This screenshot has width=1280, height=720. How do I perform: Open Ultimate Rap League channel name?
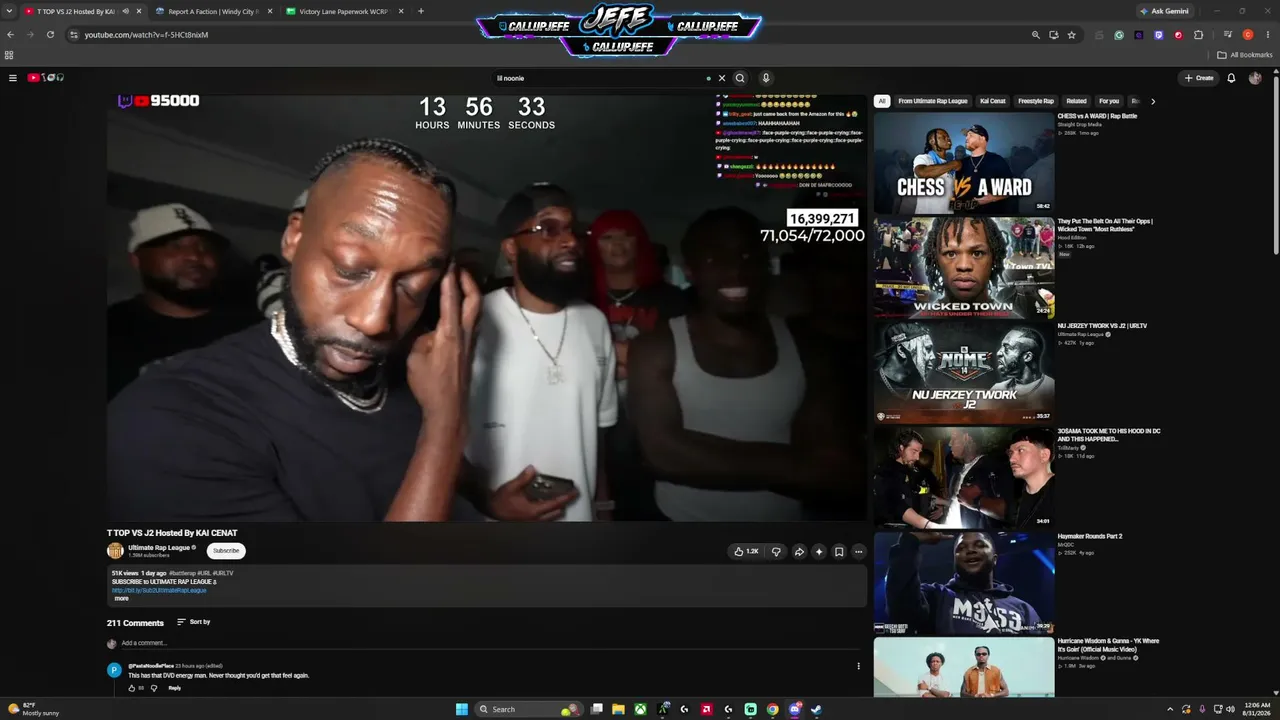[159, 547]
